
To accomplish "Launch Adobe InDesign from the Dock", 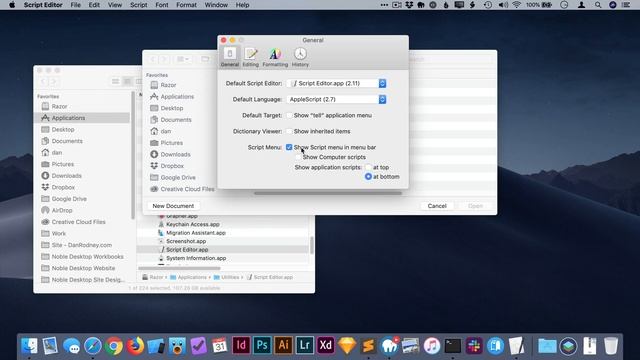I will (x=241, y=346).
